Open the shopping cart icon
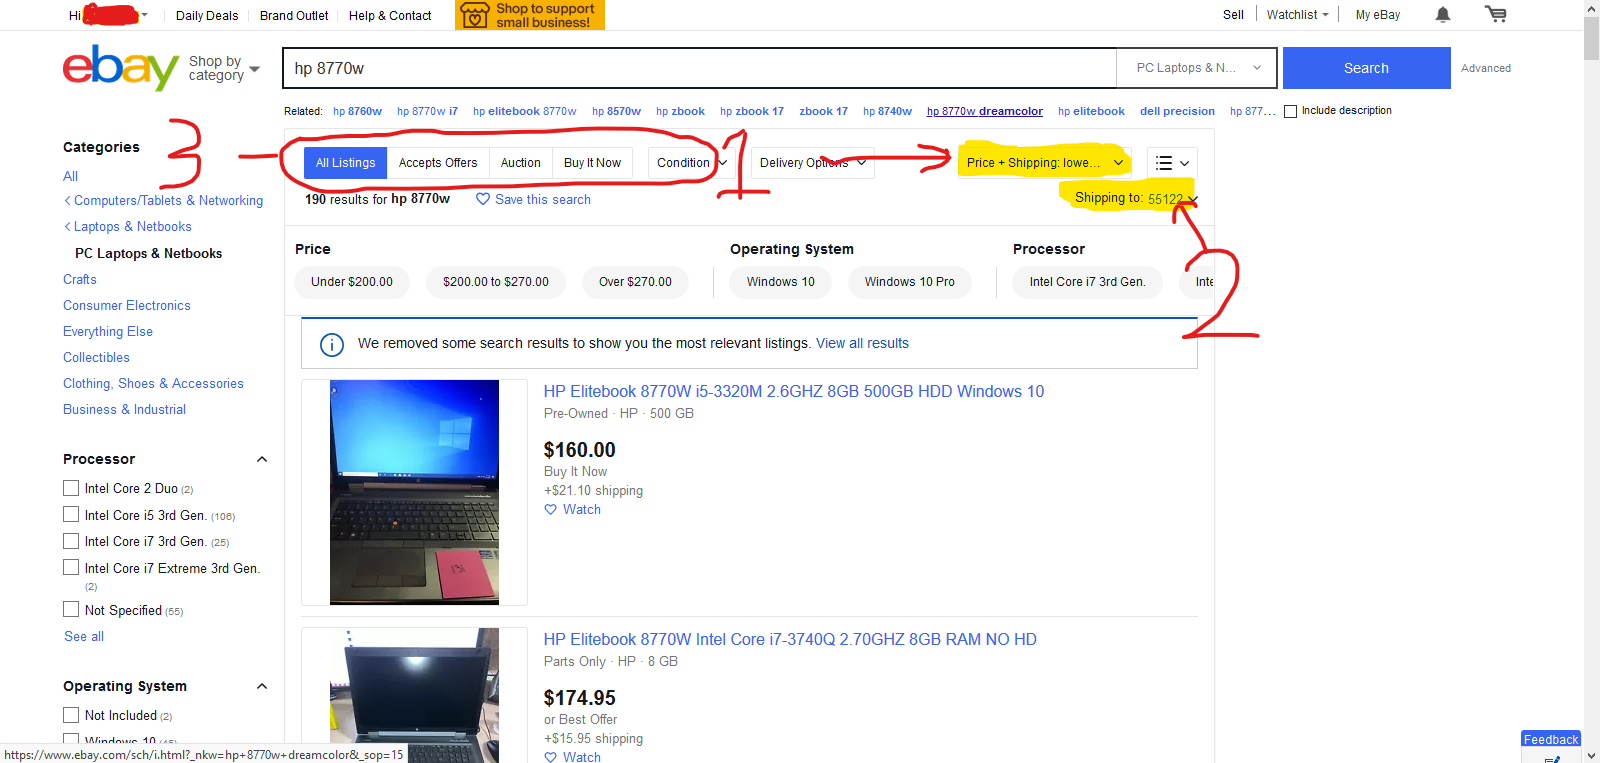Viewport: 1600px width, 763px height. (1496, 14)
